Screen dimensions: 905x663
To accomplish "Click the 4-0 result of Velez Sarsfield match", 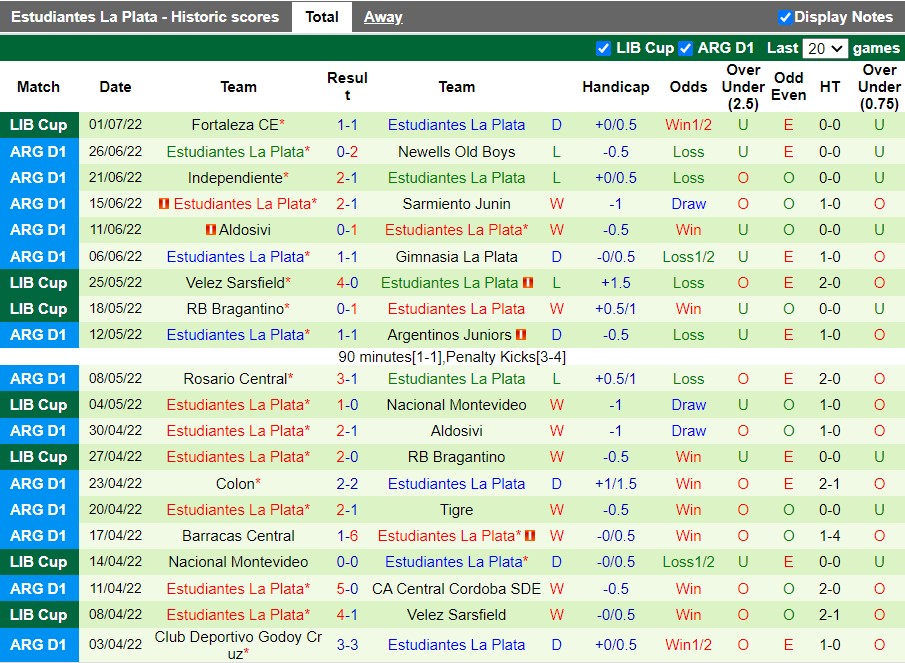I will (347, 283).
